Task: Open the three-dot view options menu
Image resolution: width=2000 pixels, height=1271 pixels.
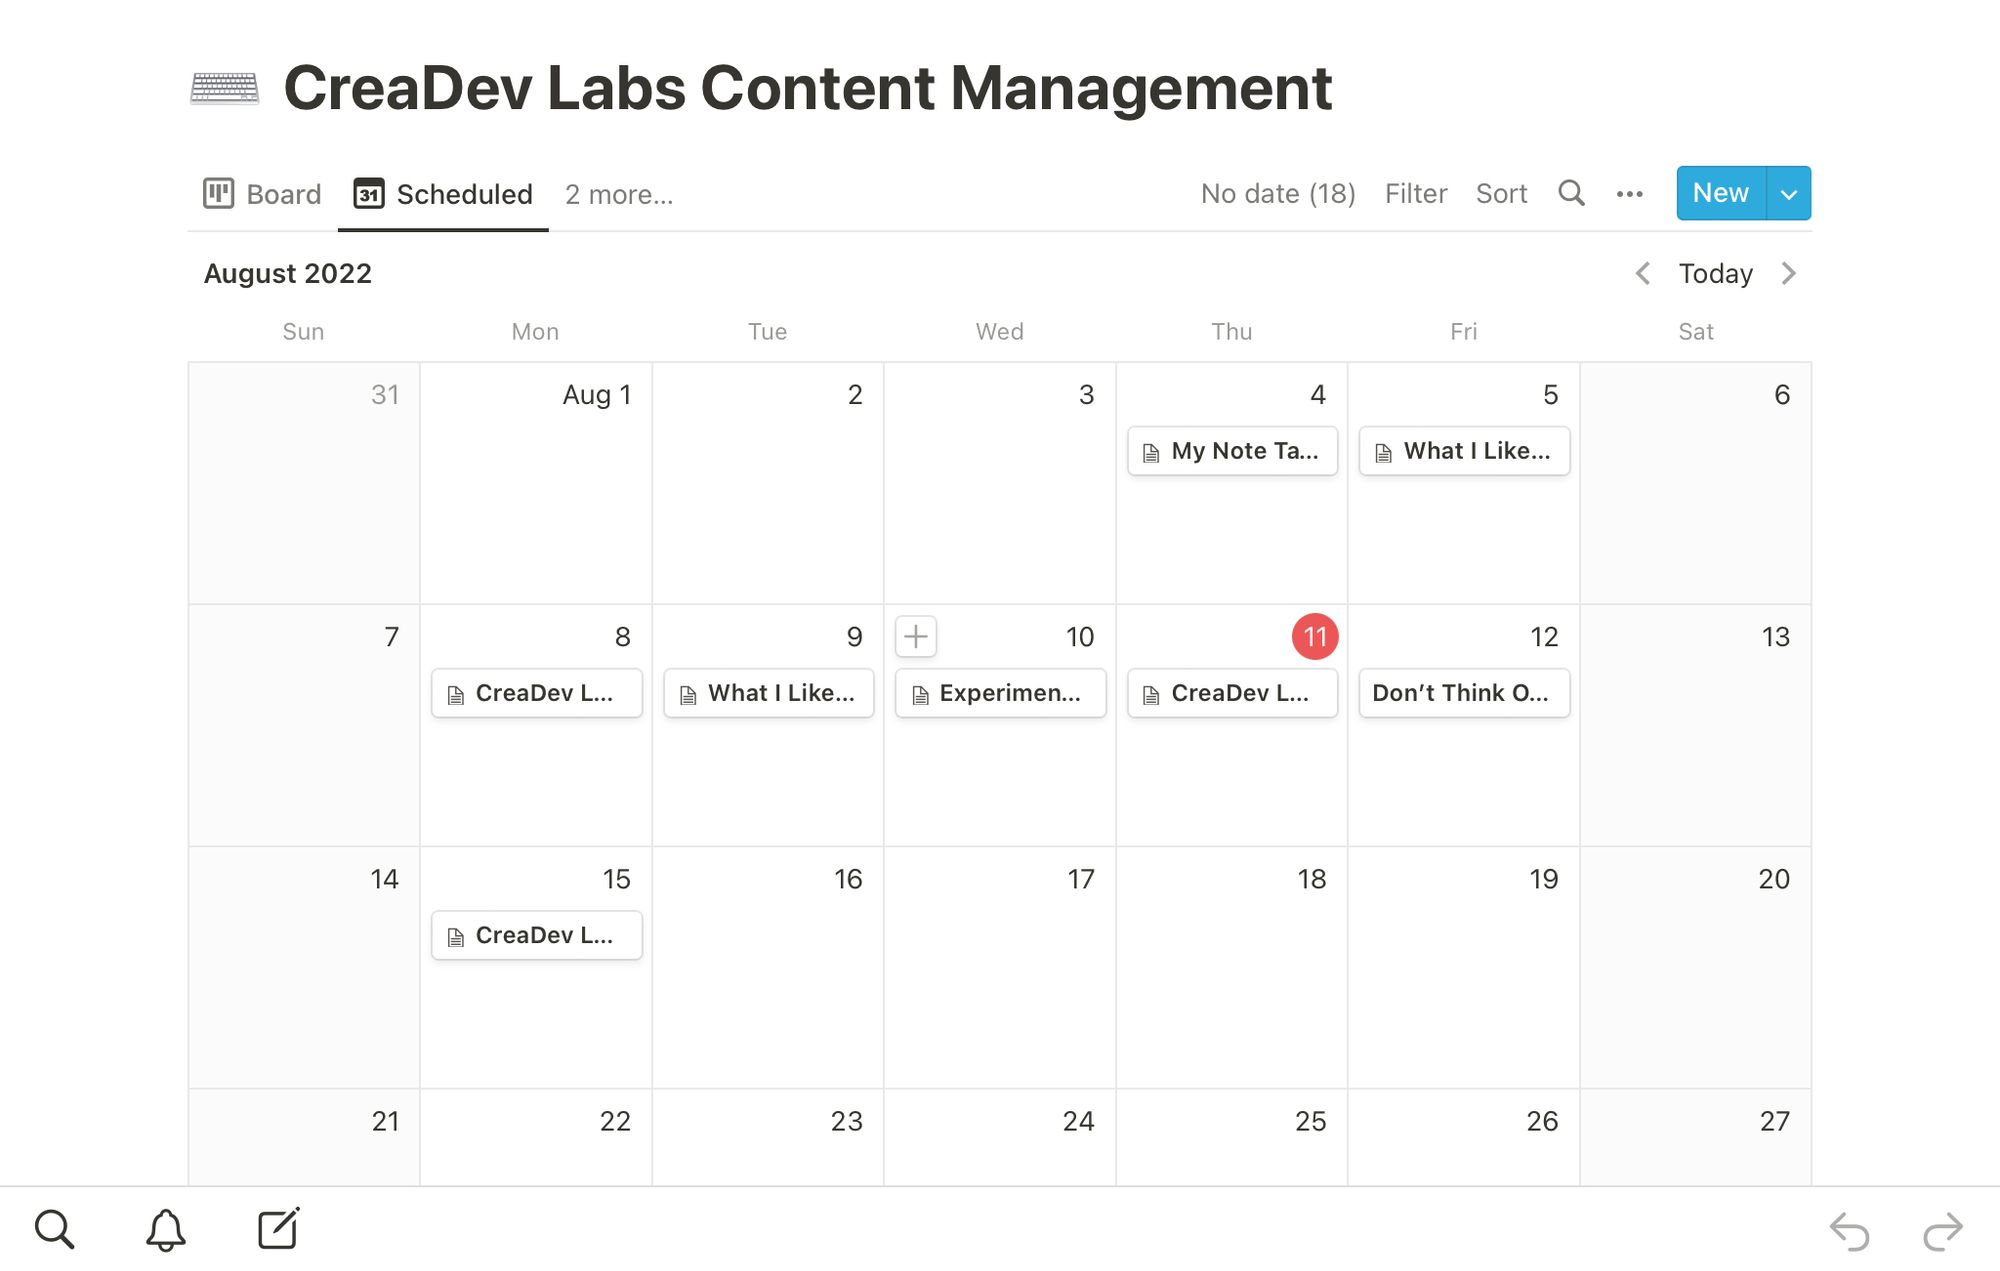Action: click(x=1629, y=194)
